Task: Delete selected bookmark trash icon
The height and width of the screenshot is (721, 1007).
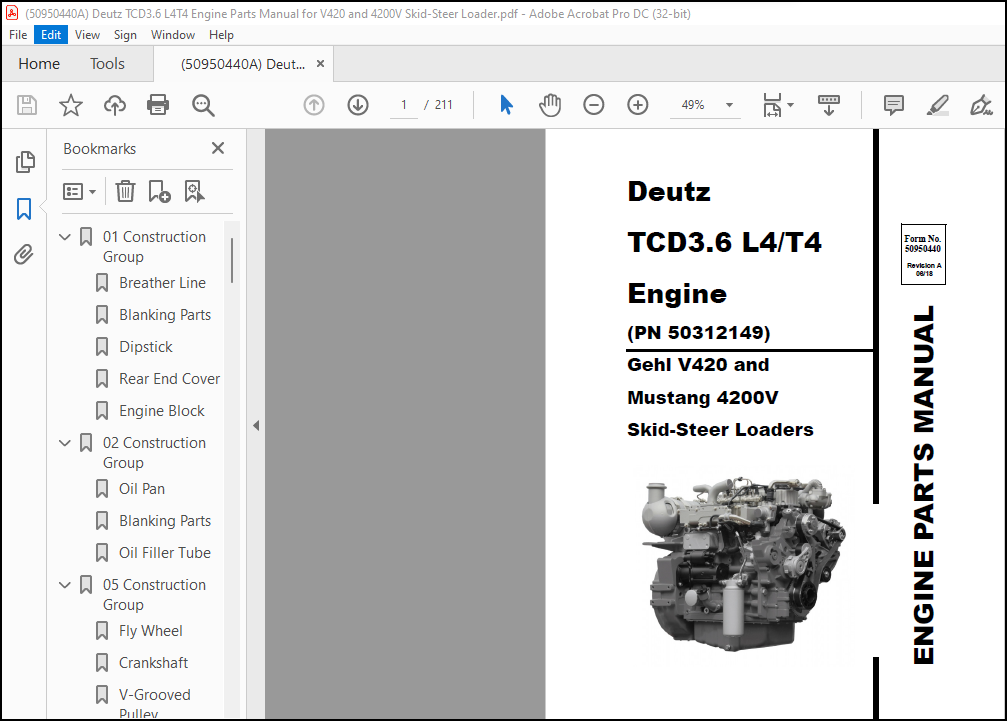Action: point(125,191)
